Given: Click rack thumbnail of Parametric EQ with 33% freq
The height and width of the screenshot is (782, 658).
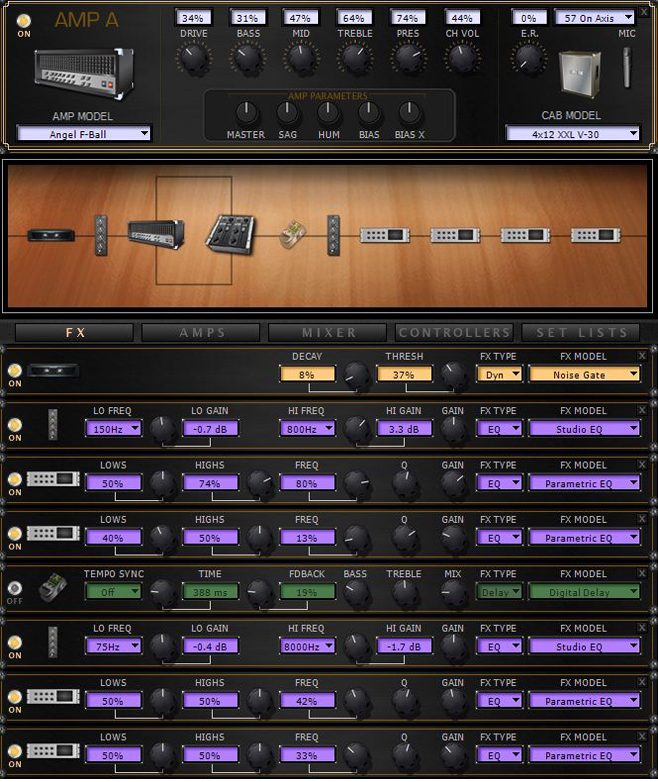Looking at the screenshot, I should pyautogui.click(x=53, y=751).
